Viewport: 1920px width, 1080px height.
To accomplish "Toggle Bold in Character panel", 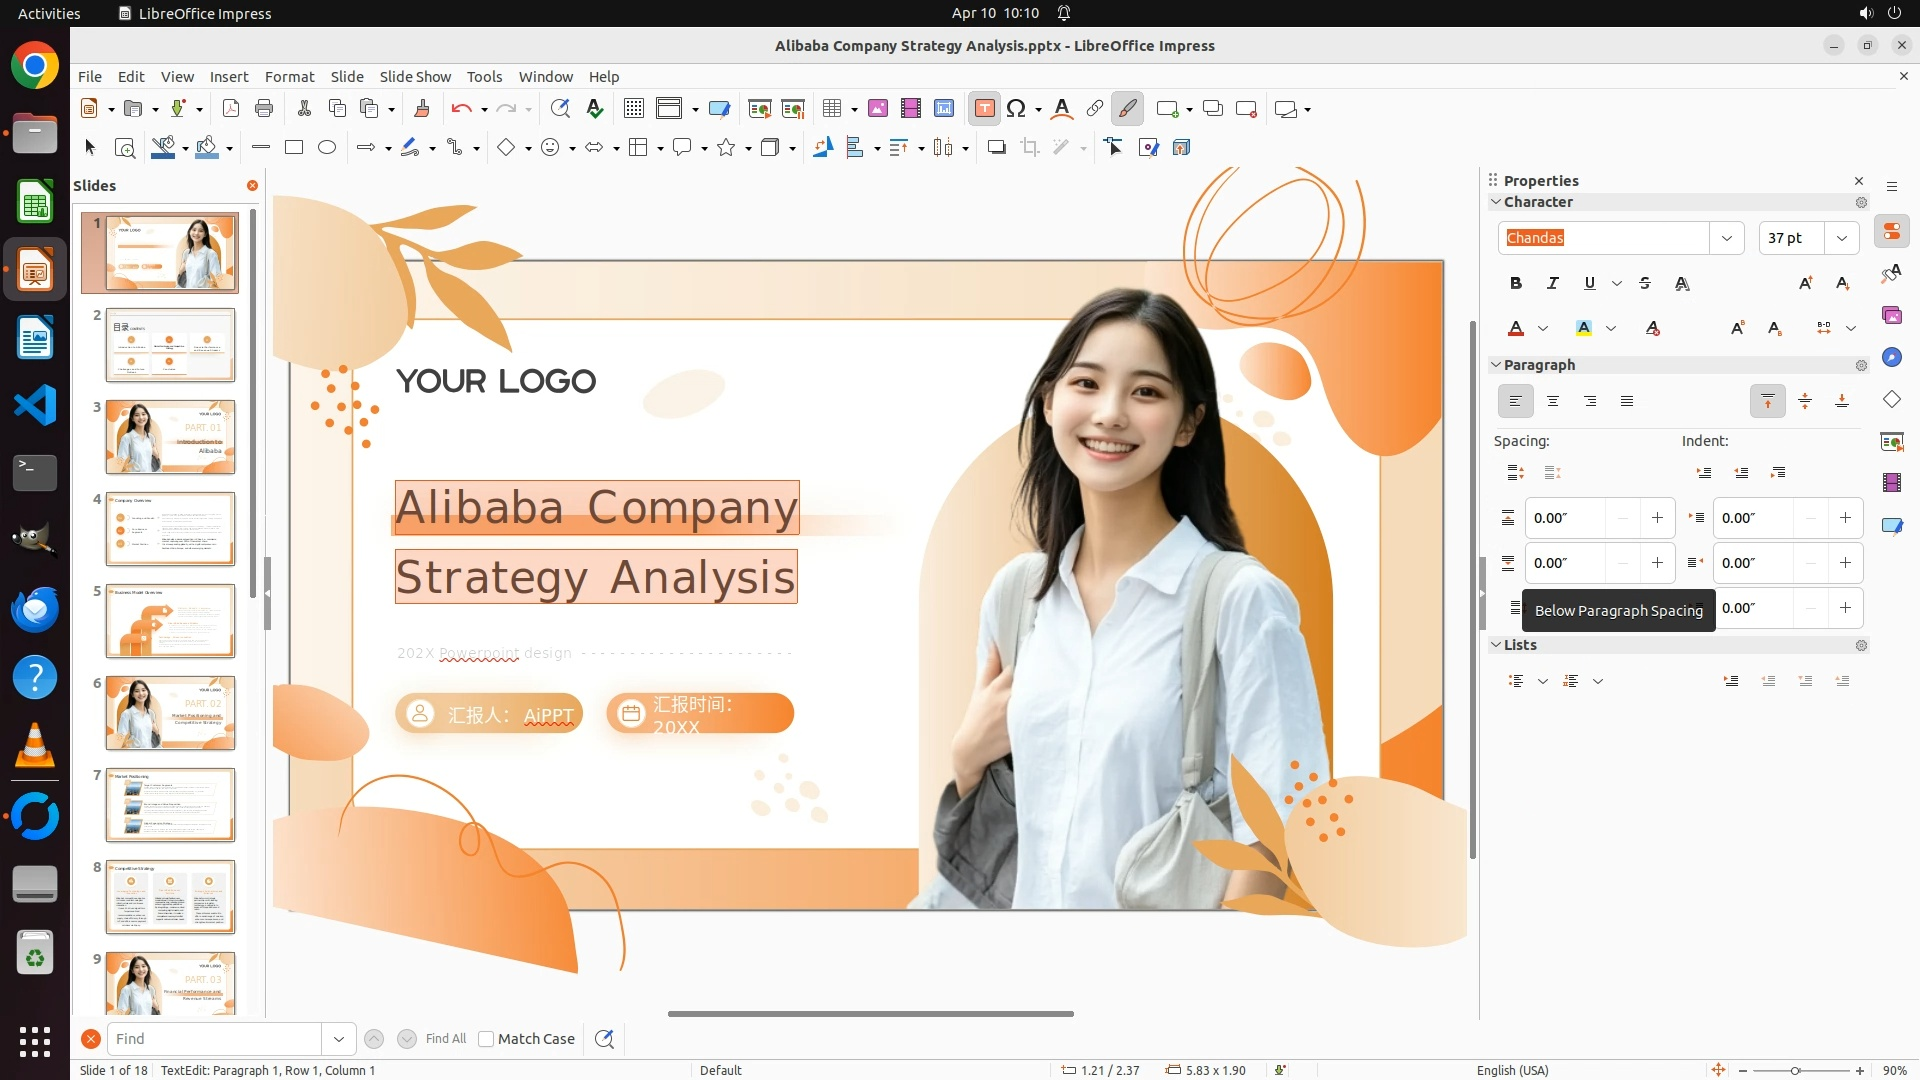I will click(1516, 284).
